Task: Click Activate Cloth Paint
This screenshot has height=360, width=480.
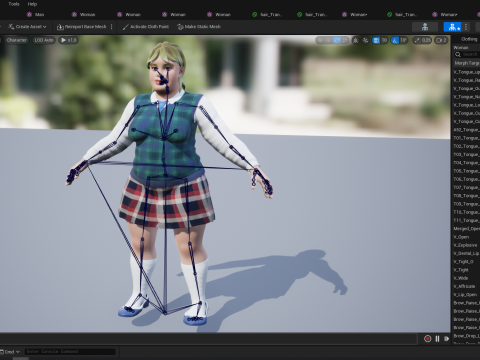Action: [x=146, y=27]
